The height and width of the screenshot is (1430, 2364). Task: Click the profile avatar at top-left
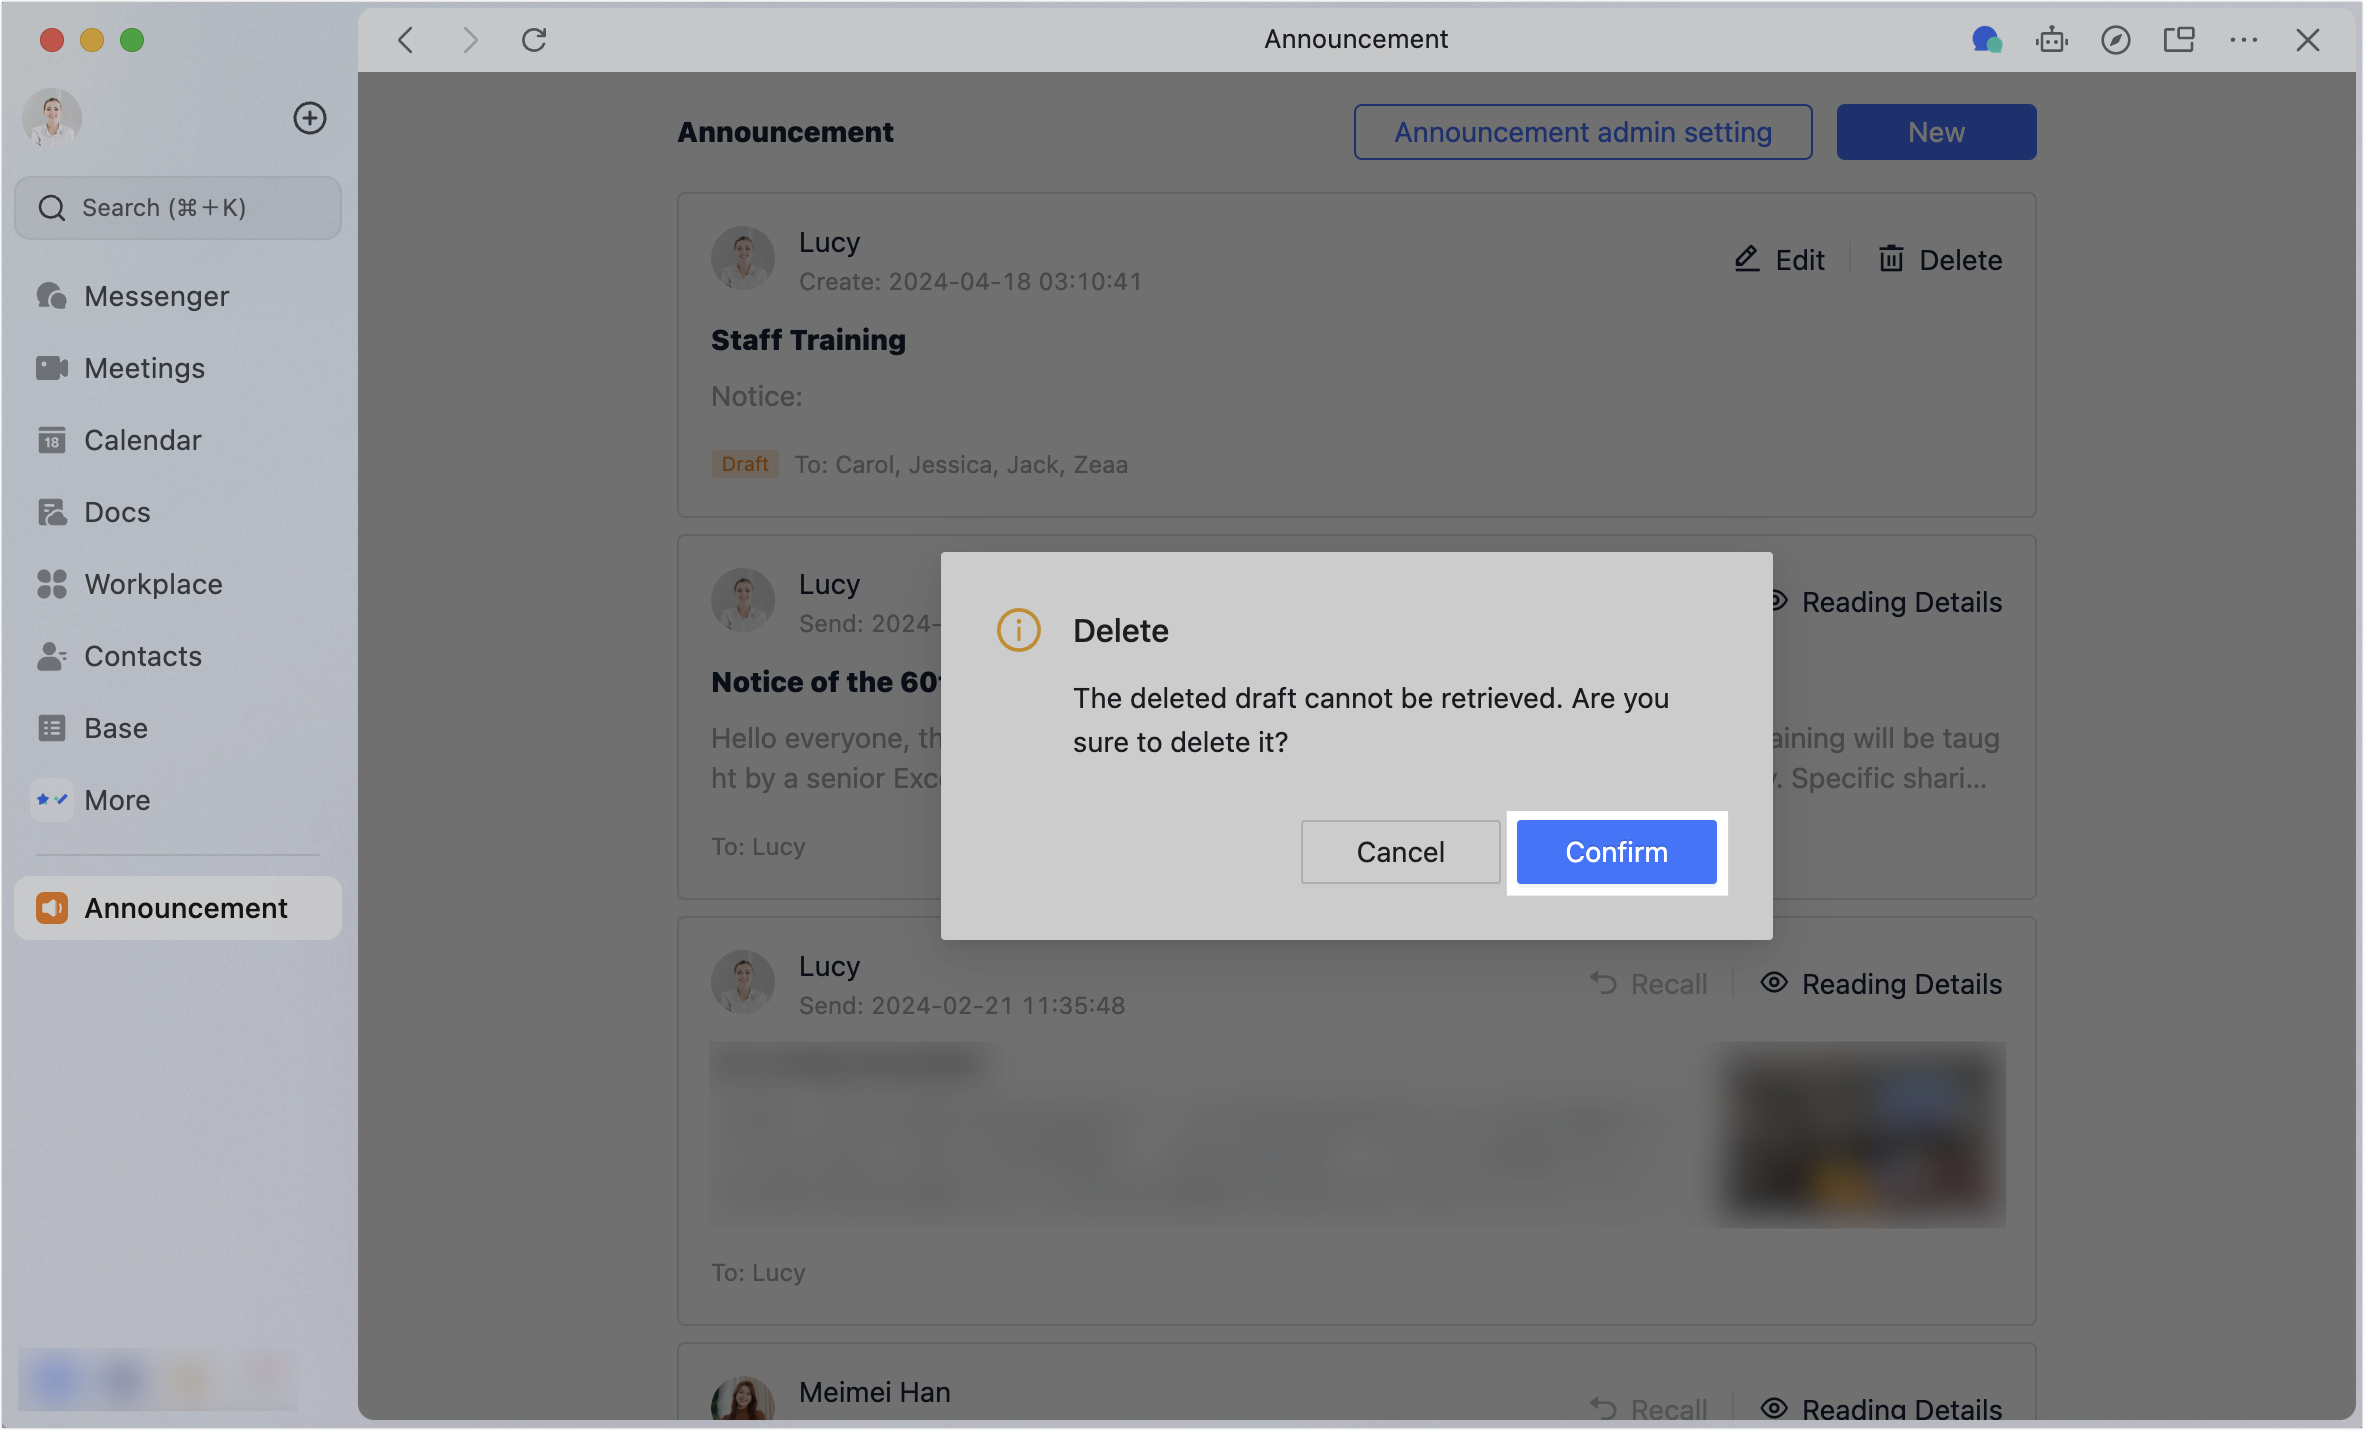click(x=52, y=118)
